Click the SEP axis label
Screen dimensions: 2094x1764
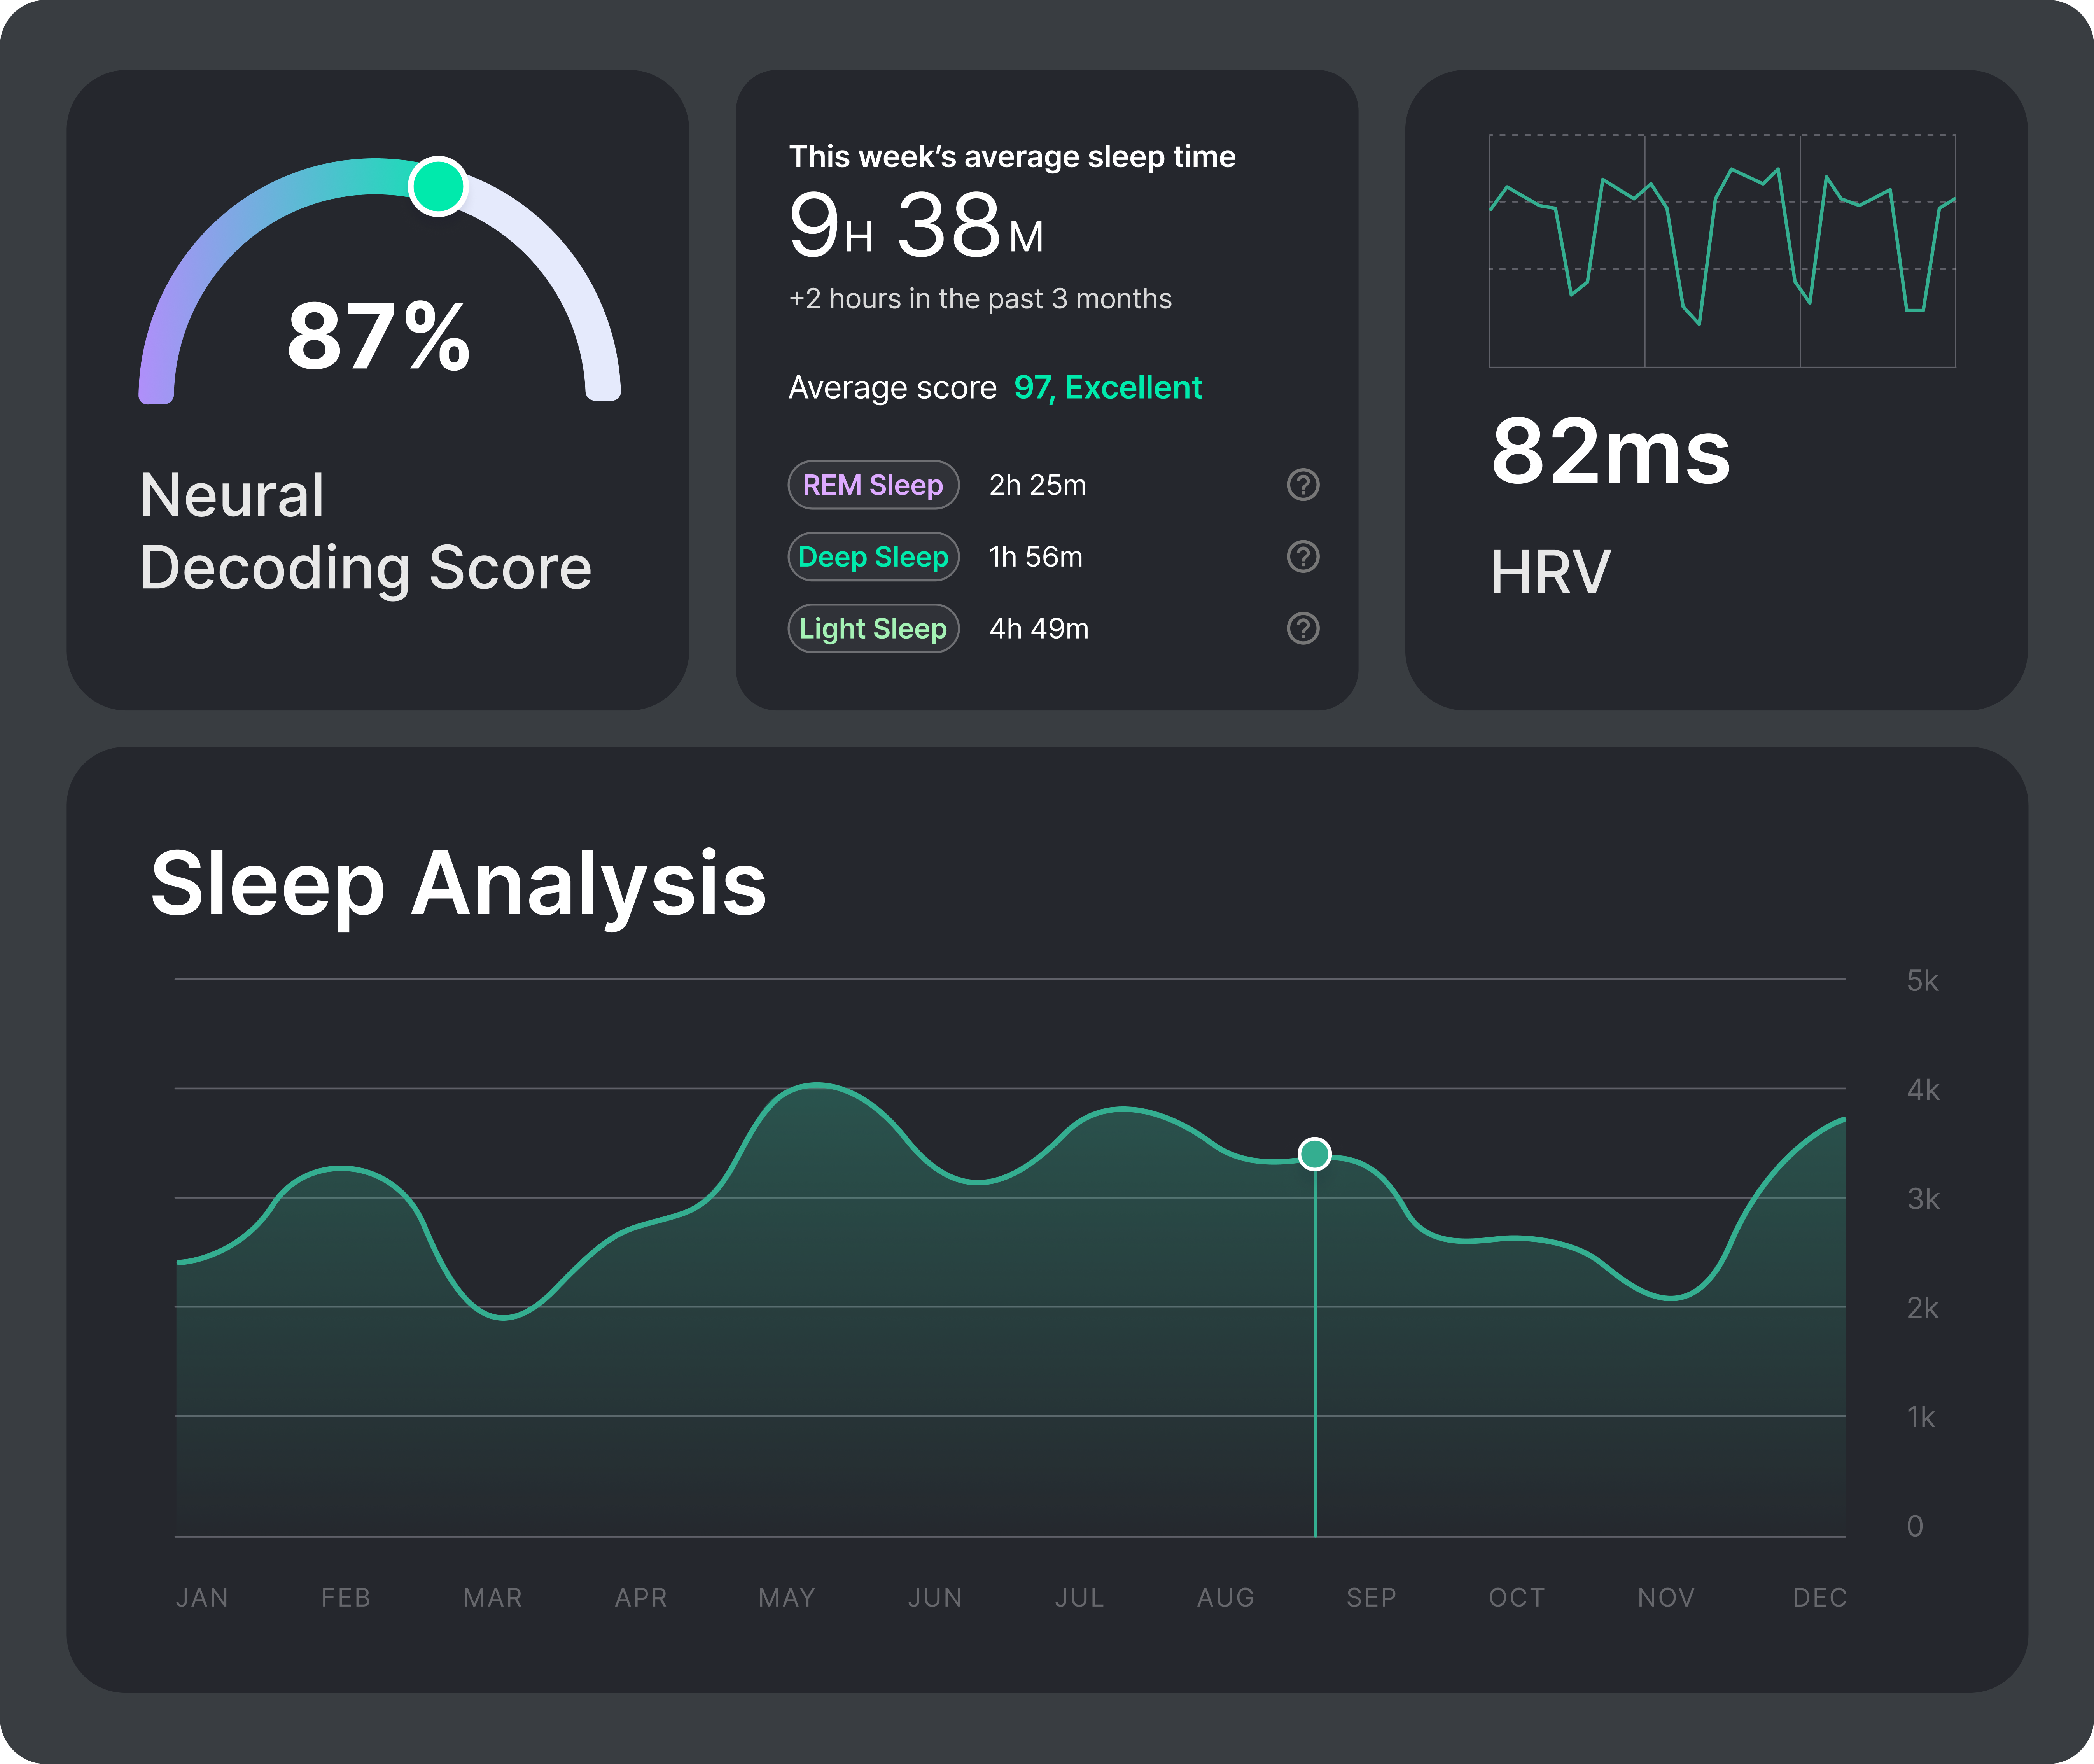tap(1371, 1597)
